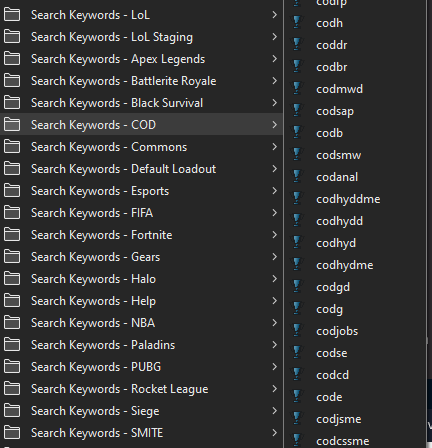Viewport: 432px width, 448px height.
Task: Click the trophy icon next to codmwd
Action: [297, 89]
